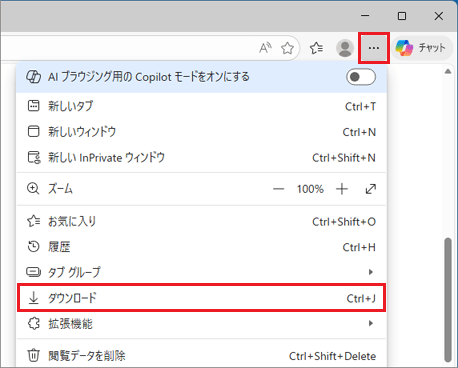Open 新しい InPrivate ウィンドウ
This screenshot has height=368, width=458.
(x=202, y=157)
